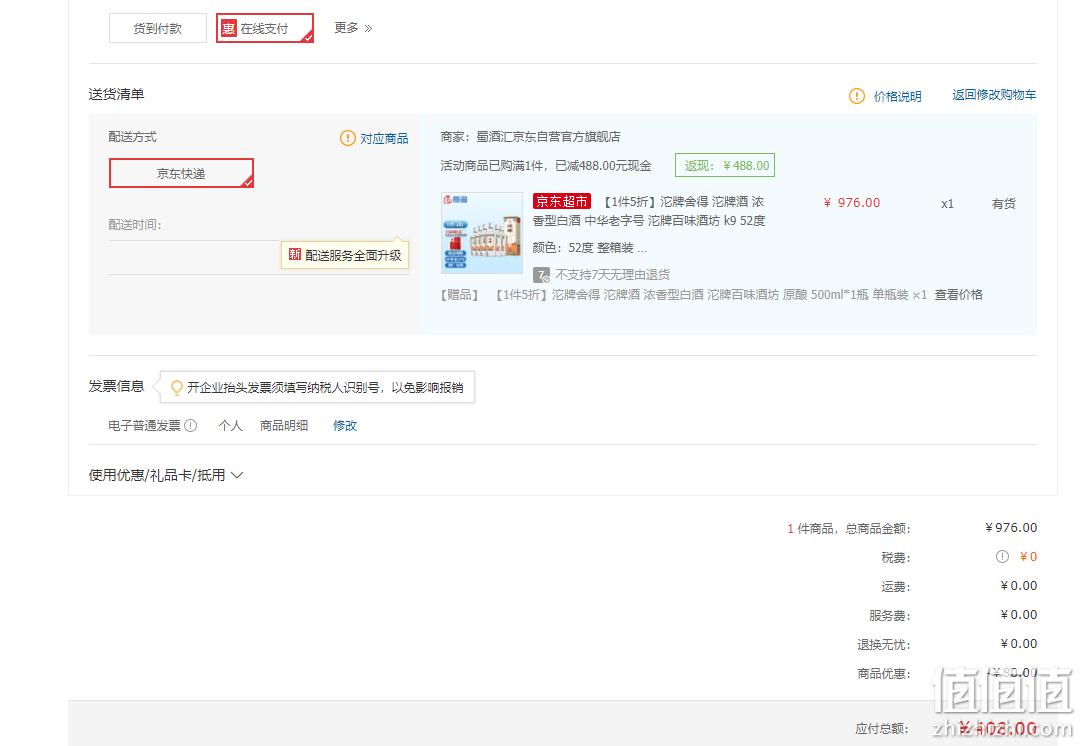Click the 价格说明 warning icon

pyautogui.click(x=856, y=96)
